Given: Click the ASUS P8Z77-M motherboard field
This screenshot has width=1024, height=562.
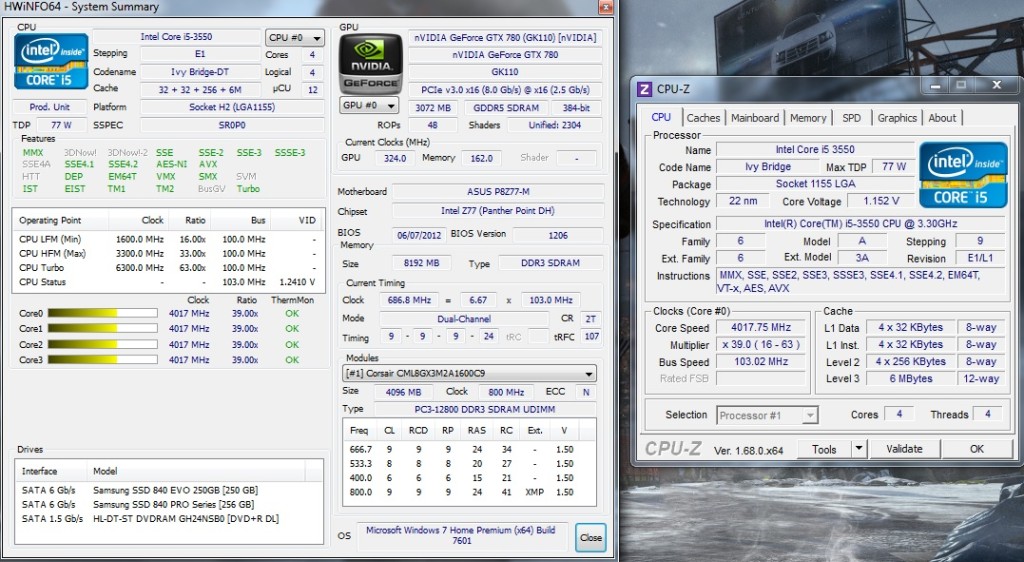Looking at the screenshot, I should [498, 192].
